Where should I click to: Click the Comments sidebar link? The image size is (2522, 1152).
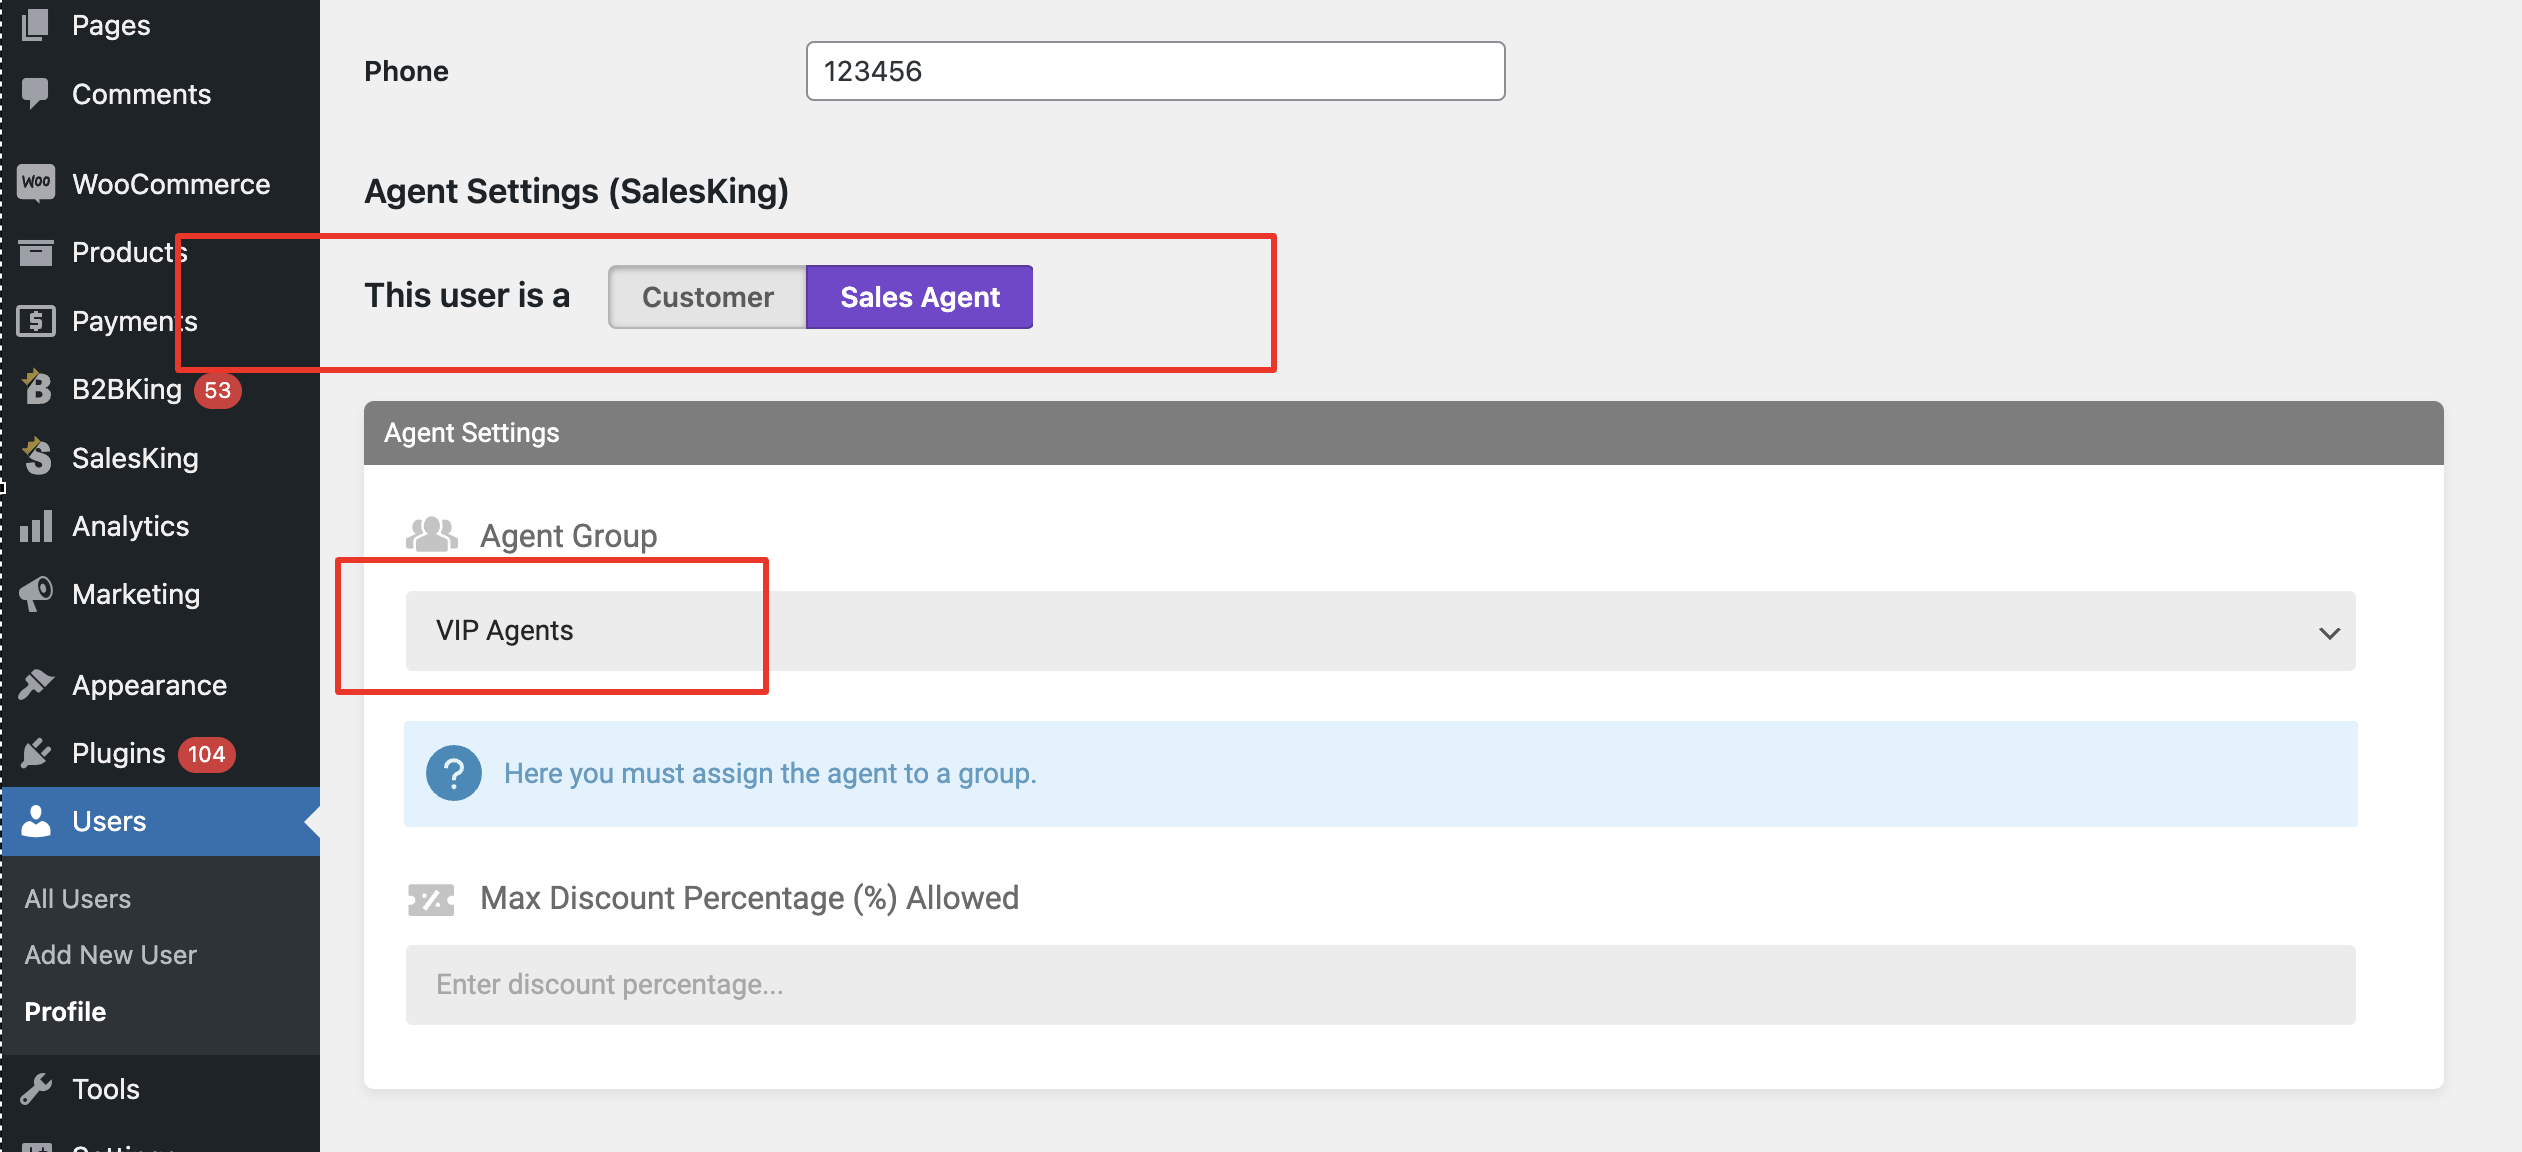(x=141, y=94)
